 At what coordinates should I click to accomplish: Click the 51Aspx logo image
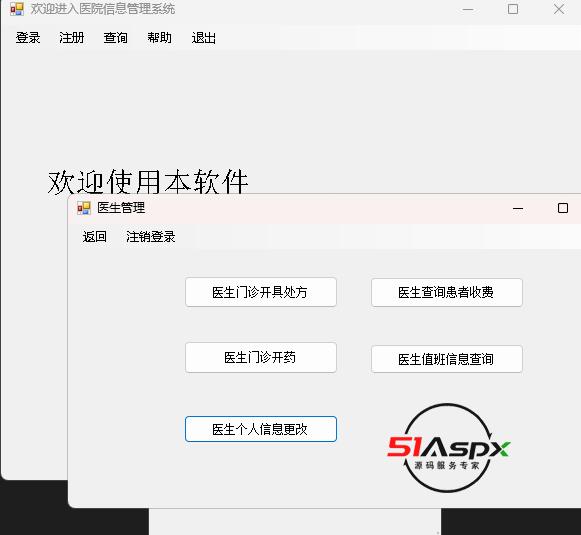tap(448, 448)
